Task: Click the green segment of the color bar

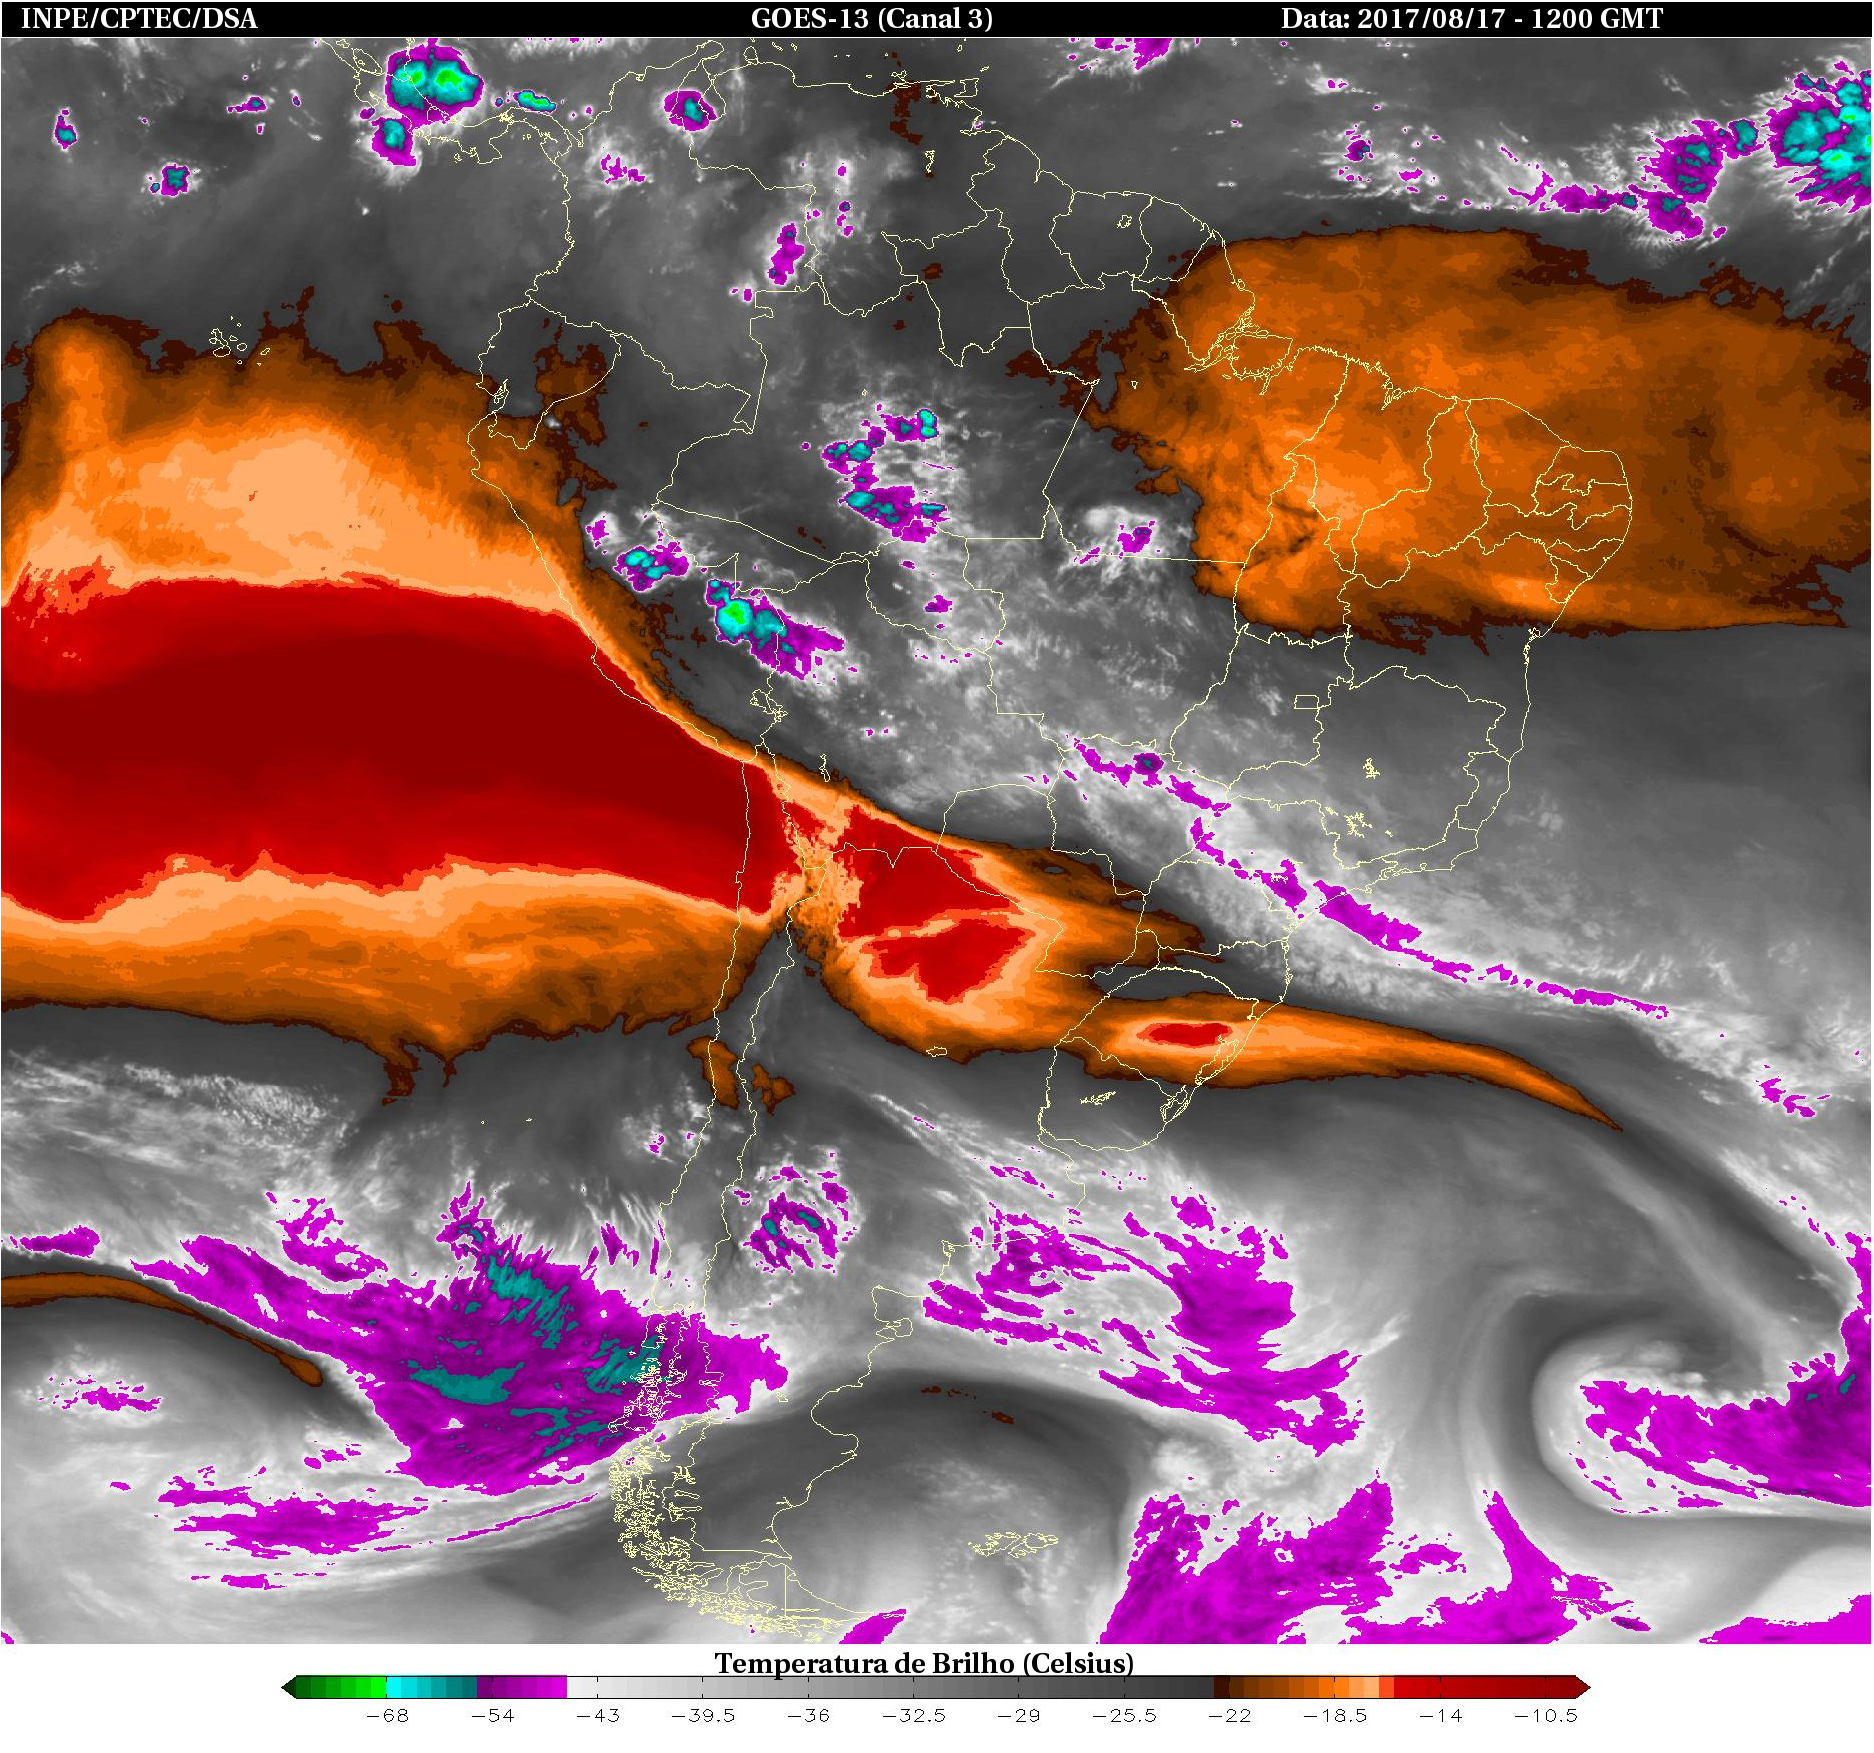Action: point(341,1687)
